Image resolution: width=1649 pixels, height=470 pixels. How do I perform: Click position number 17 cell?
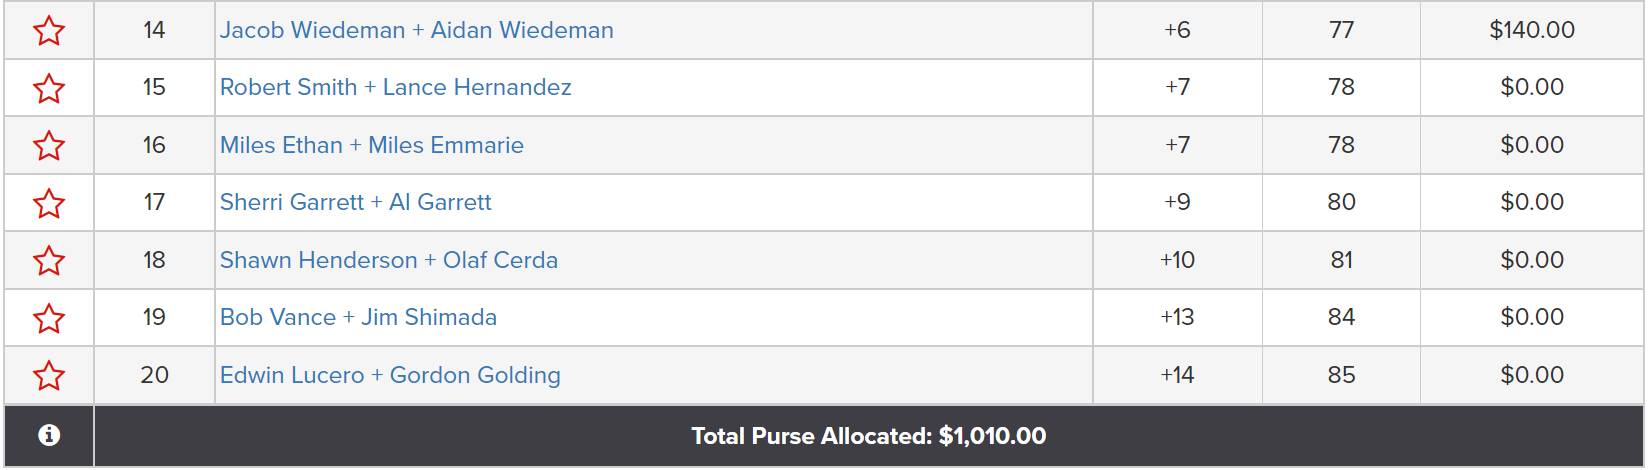[154, 202]
